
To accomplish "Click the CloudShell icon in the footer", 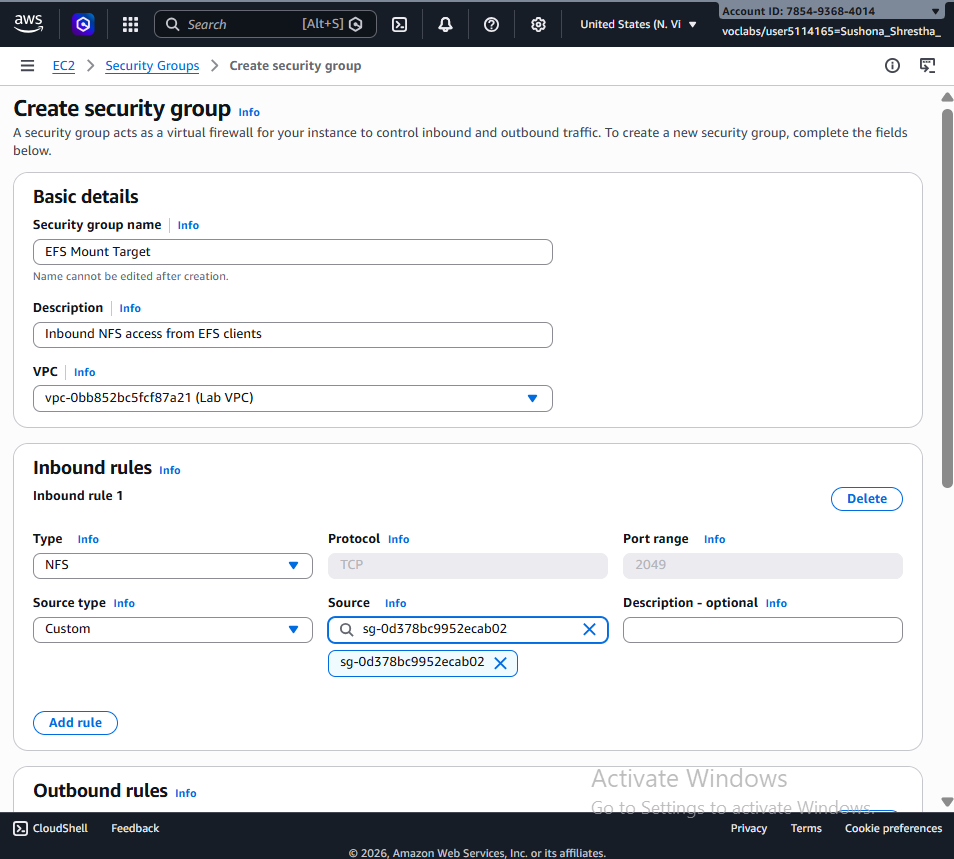I will point(21,829).
